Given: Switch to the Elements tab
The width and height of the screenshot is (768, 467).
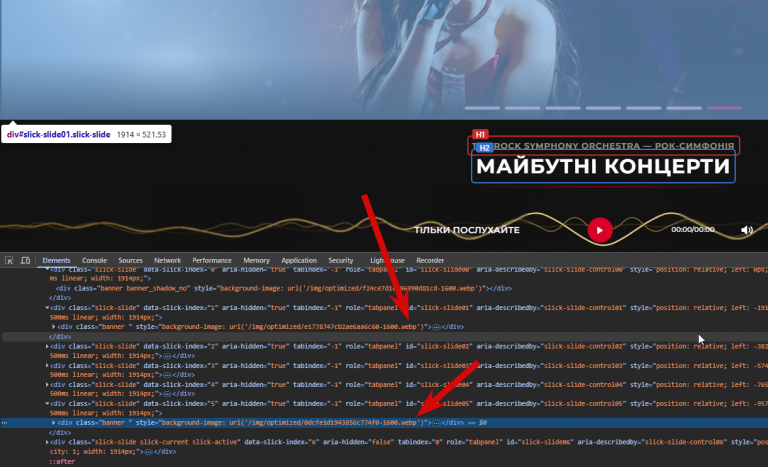Looking at the screenshot, I should pyautogui.click(x=56, y=260).
